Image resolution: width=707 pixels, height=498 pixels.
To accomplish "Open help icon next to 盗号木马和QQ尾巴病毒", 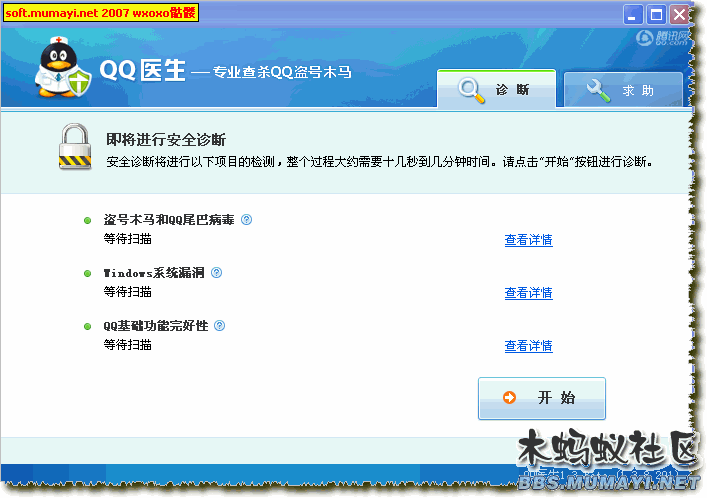I will coord(246,220).
